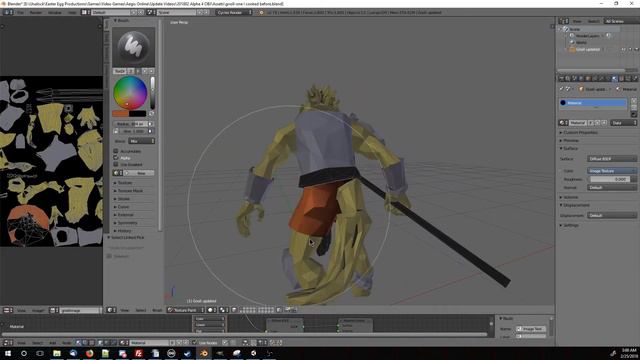Open the Blend mode Mix dropdown
This screenshot has width=640, height=360.
(x=142, y=141)
